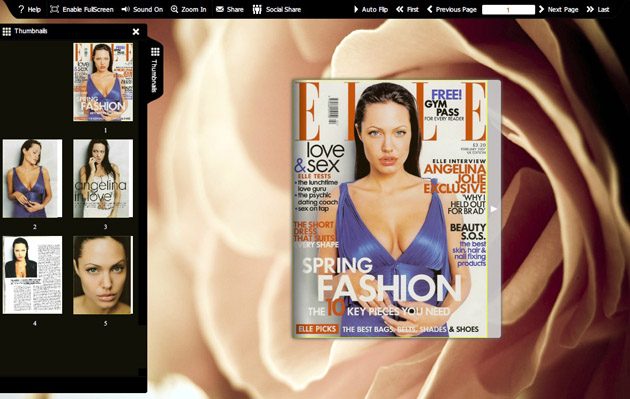Image resolution: width=630 pixels, height=399 pixels.
Task: Click the Thumbnails grid icon in panel header
Action: pos(6,31)
